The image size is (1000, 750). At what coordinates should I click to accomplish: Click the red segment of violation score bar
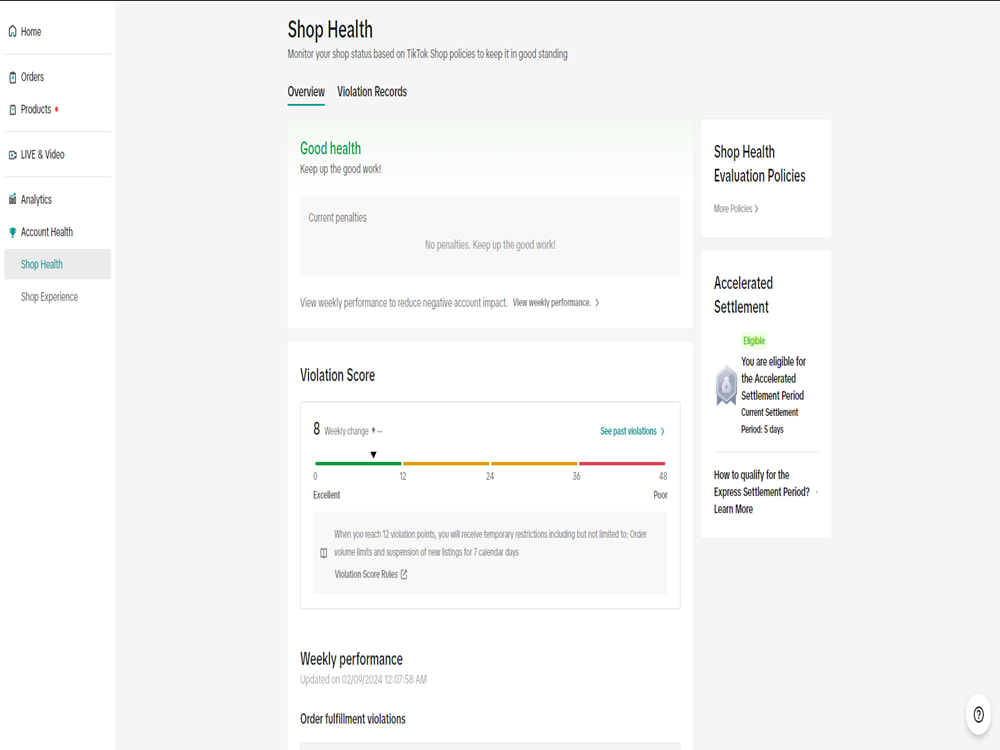coord(622,463)
